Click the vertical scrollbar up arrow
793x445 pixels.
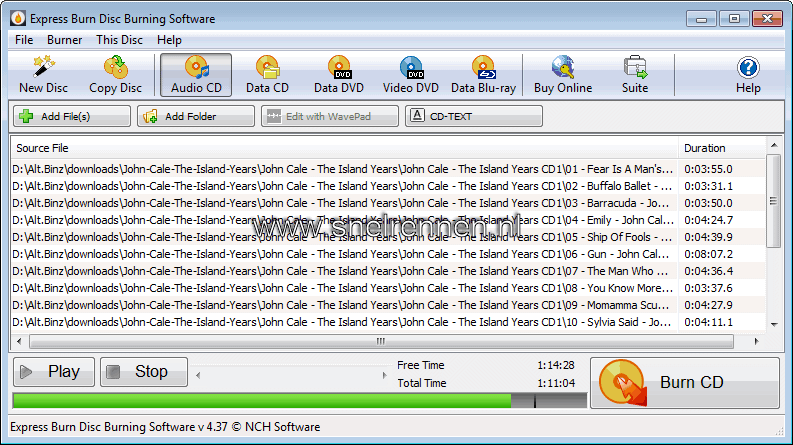point(774,146)
